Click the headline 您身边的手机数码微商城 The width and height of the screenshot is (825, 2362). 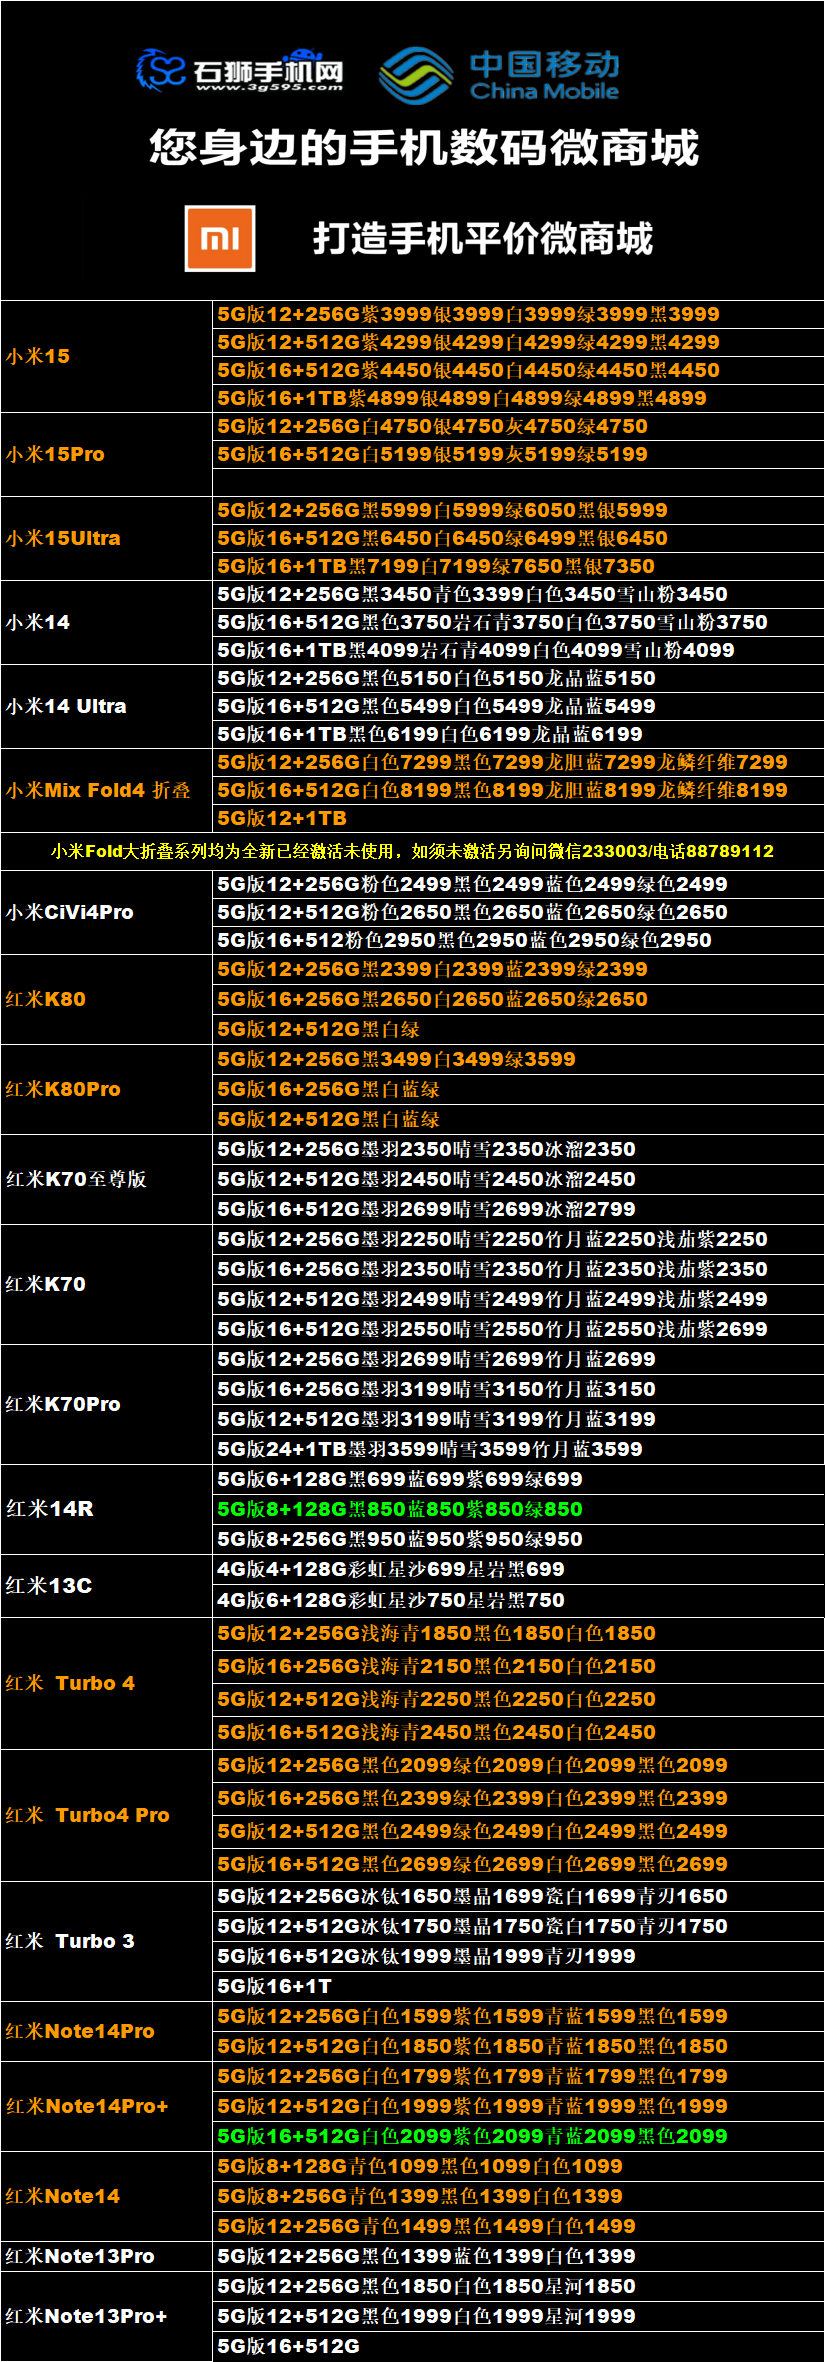tap(424, 148)
